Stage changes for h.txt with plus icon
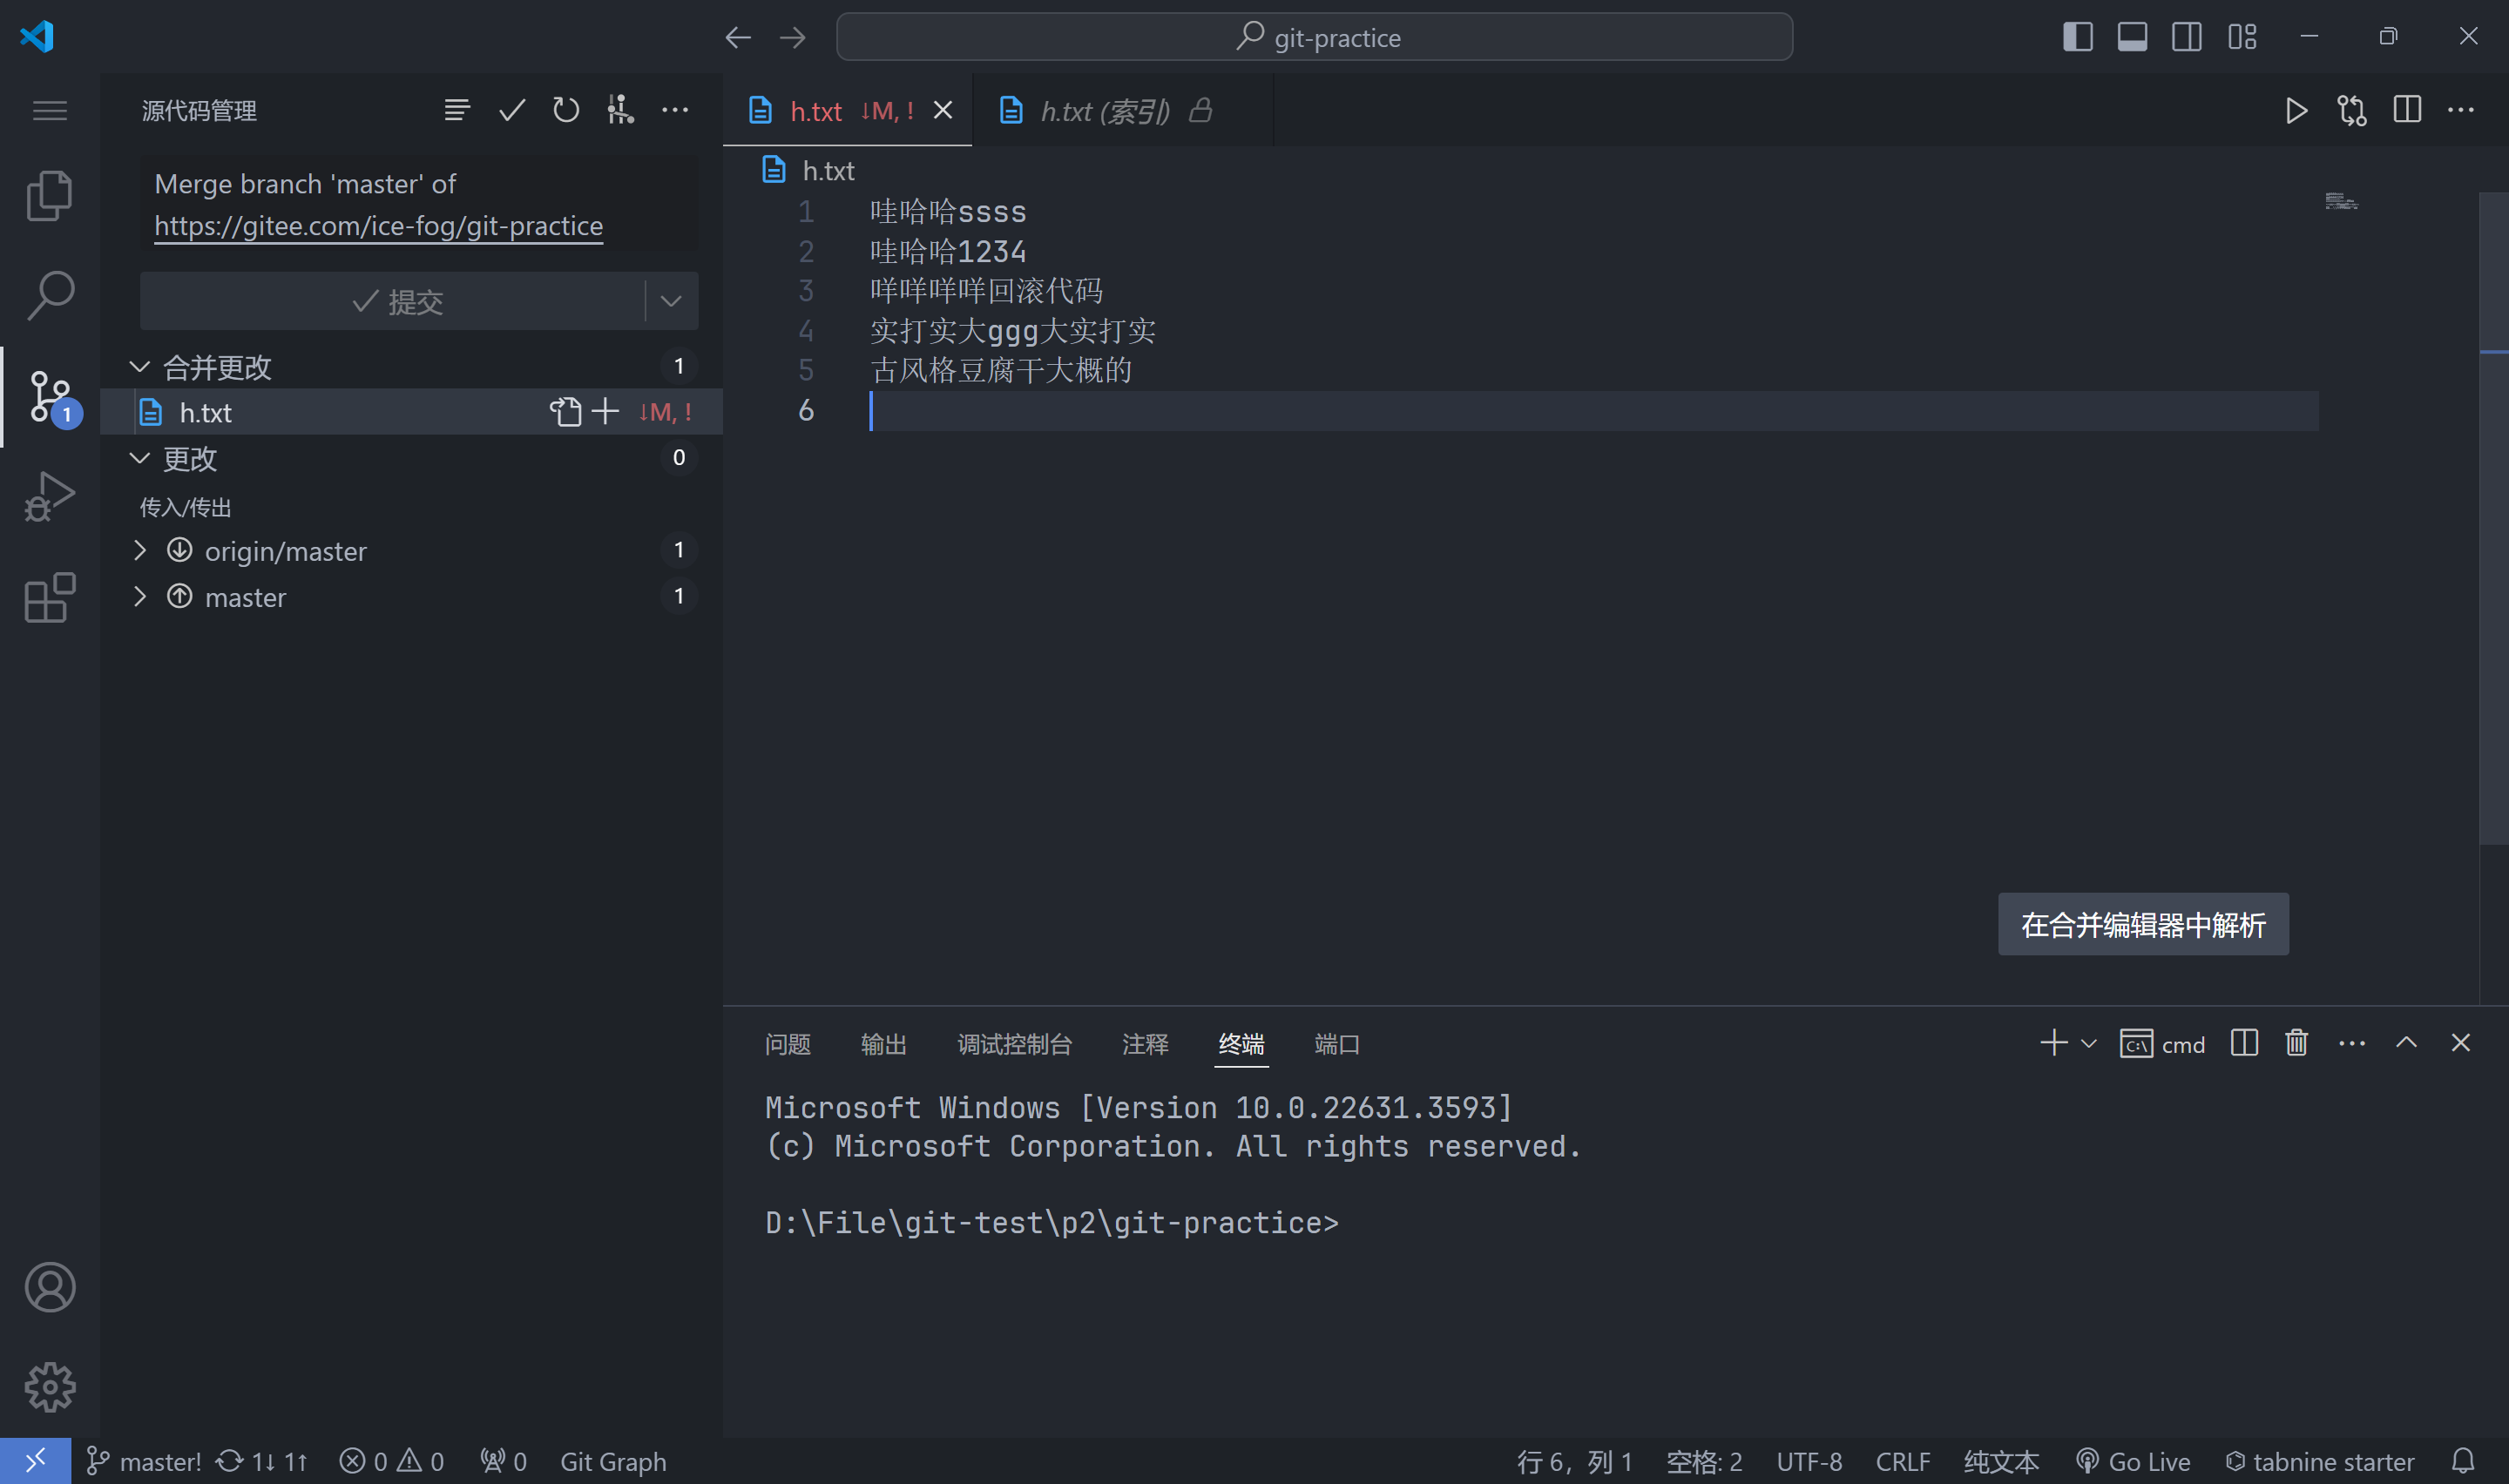Image resolution: width=2509 pixels, height=1484 pixels. [606, 412]
